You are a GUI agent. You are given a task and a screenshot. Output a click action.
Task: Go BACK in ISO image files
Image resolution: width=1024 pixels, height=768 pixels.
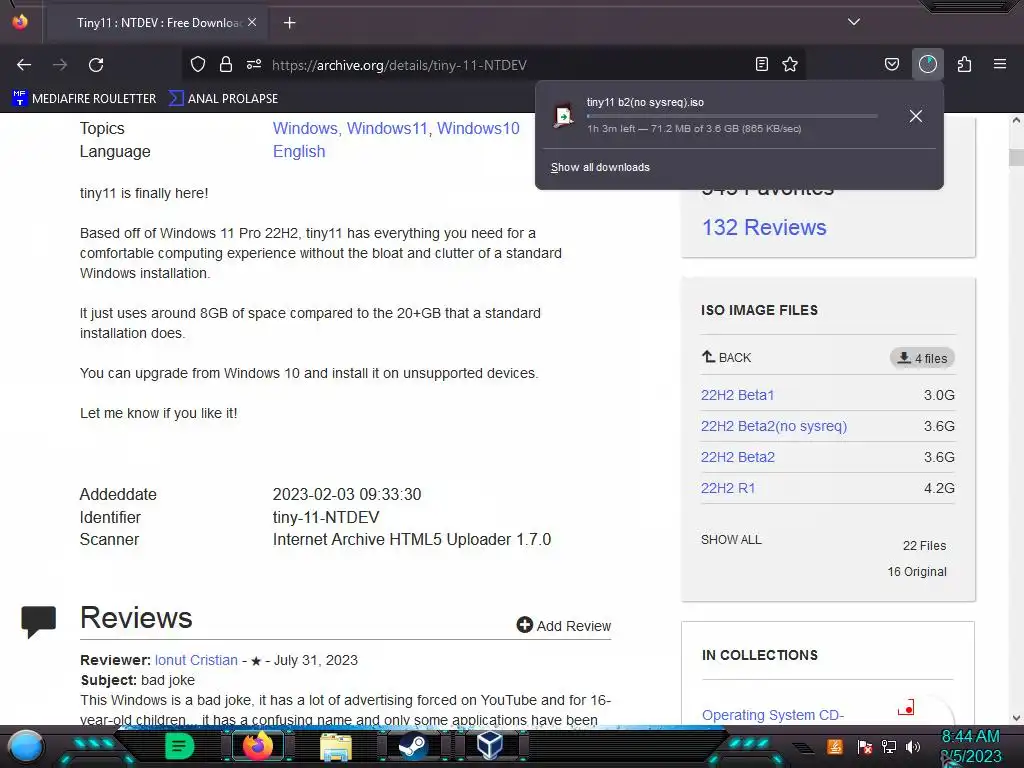pos(726,357)
